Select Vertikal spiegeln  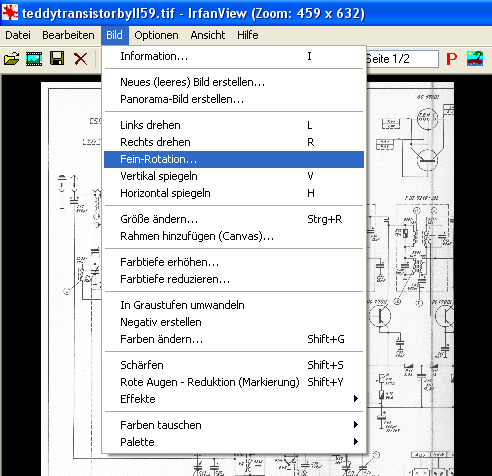[x=234, y=176]
